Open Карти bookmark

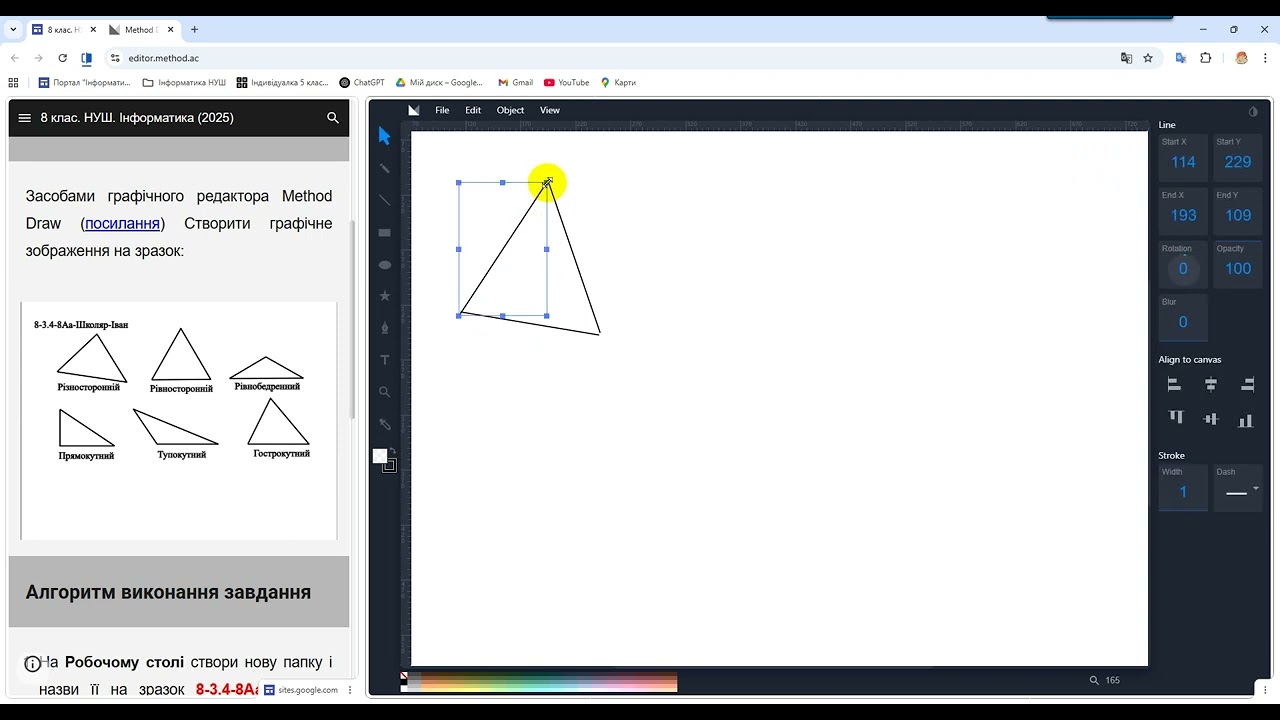pos(618,83)
